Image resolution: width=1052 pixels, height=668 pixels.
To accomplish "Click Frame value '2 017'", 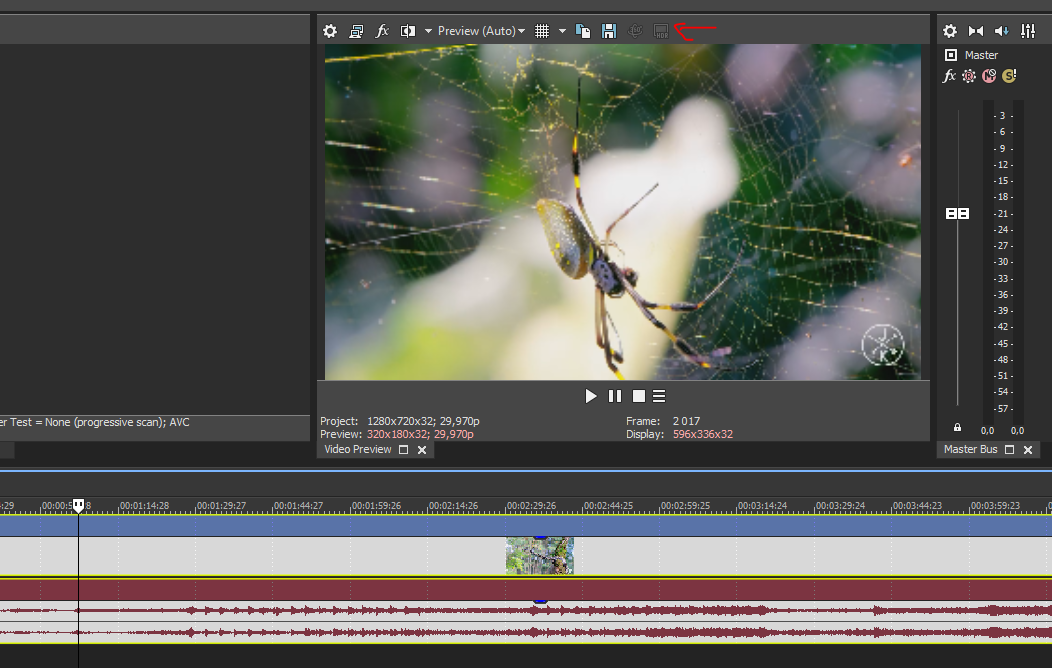I will (x=686, y=421).
